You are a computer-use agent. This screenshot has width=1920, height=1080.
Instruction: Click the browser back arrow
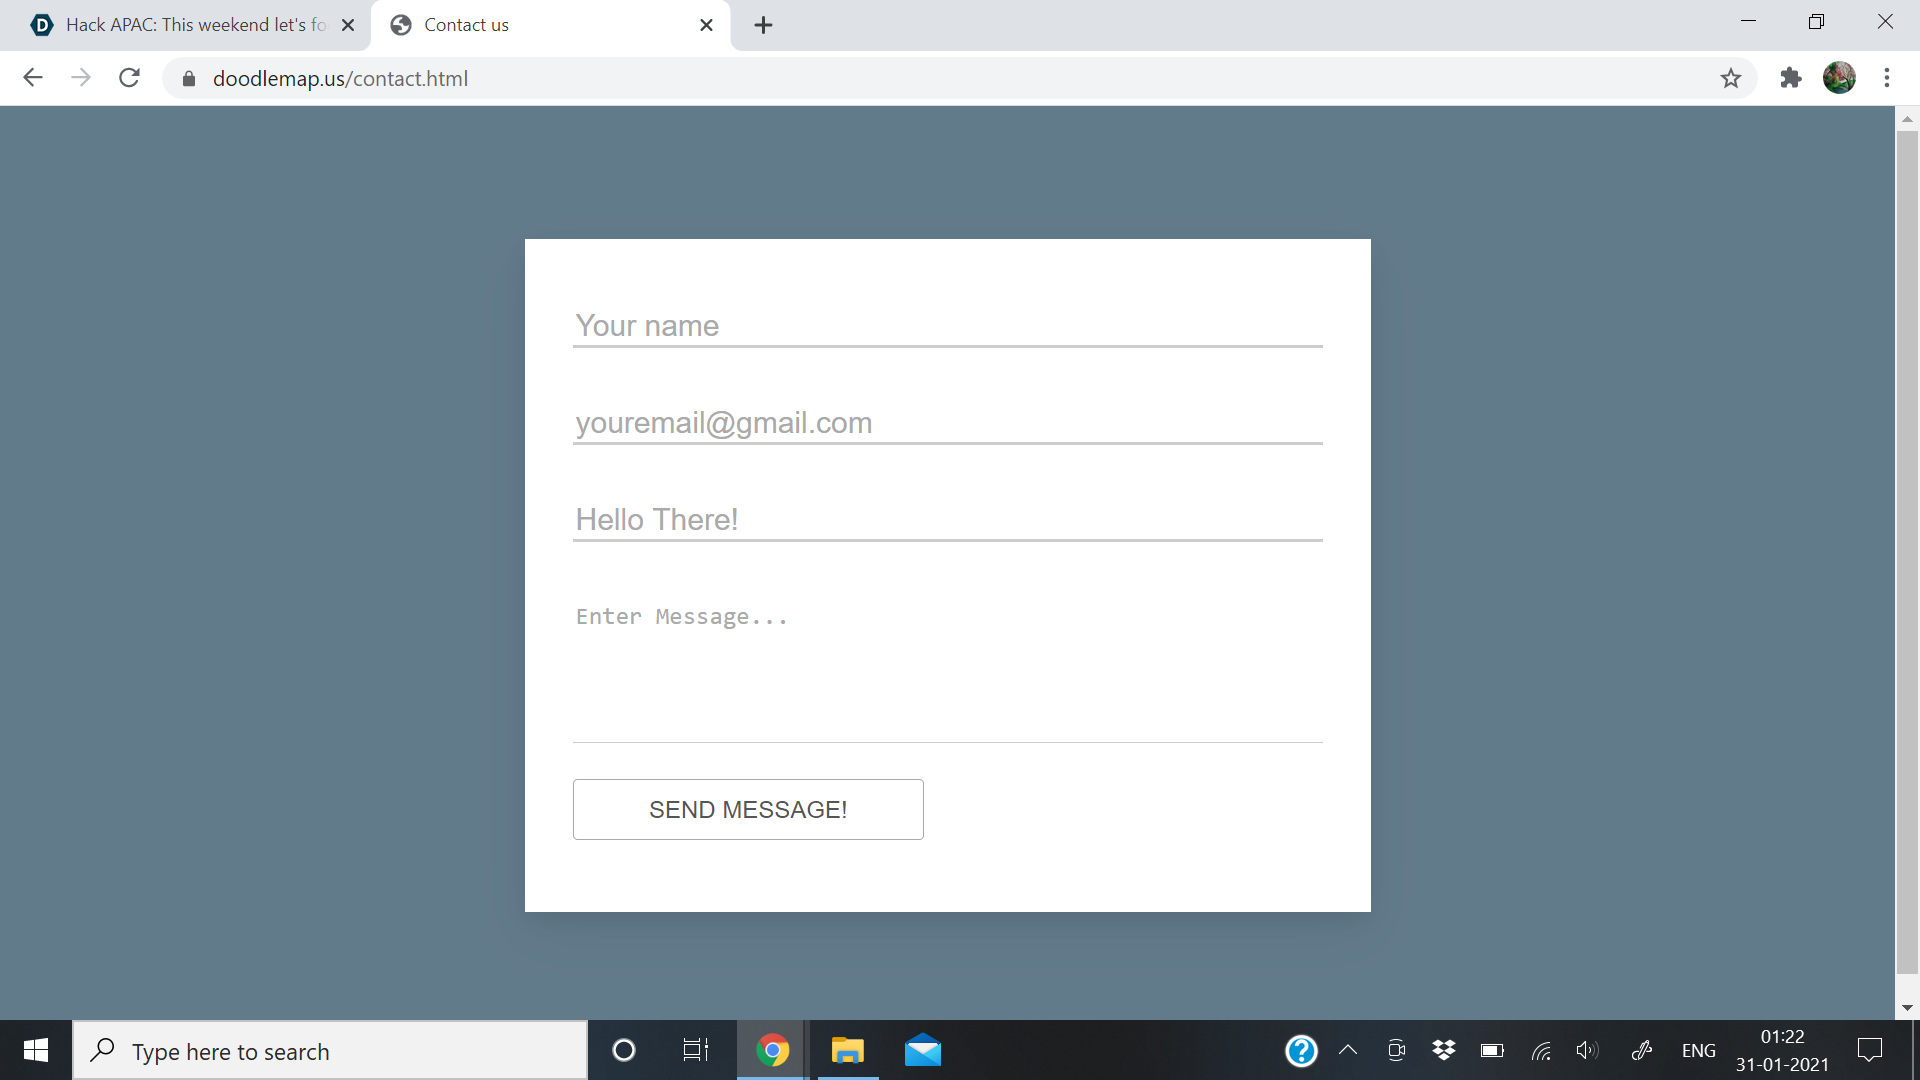(33, 78)
